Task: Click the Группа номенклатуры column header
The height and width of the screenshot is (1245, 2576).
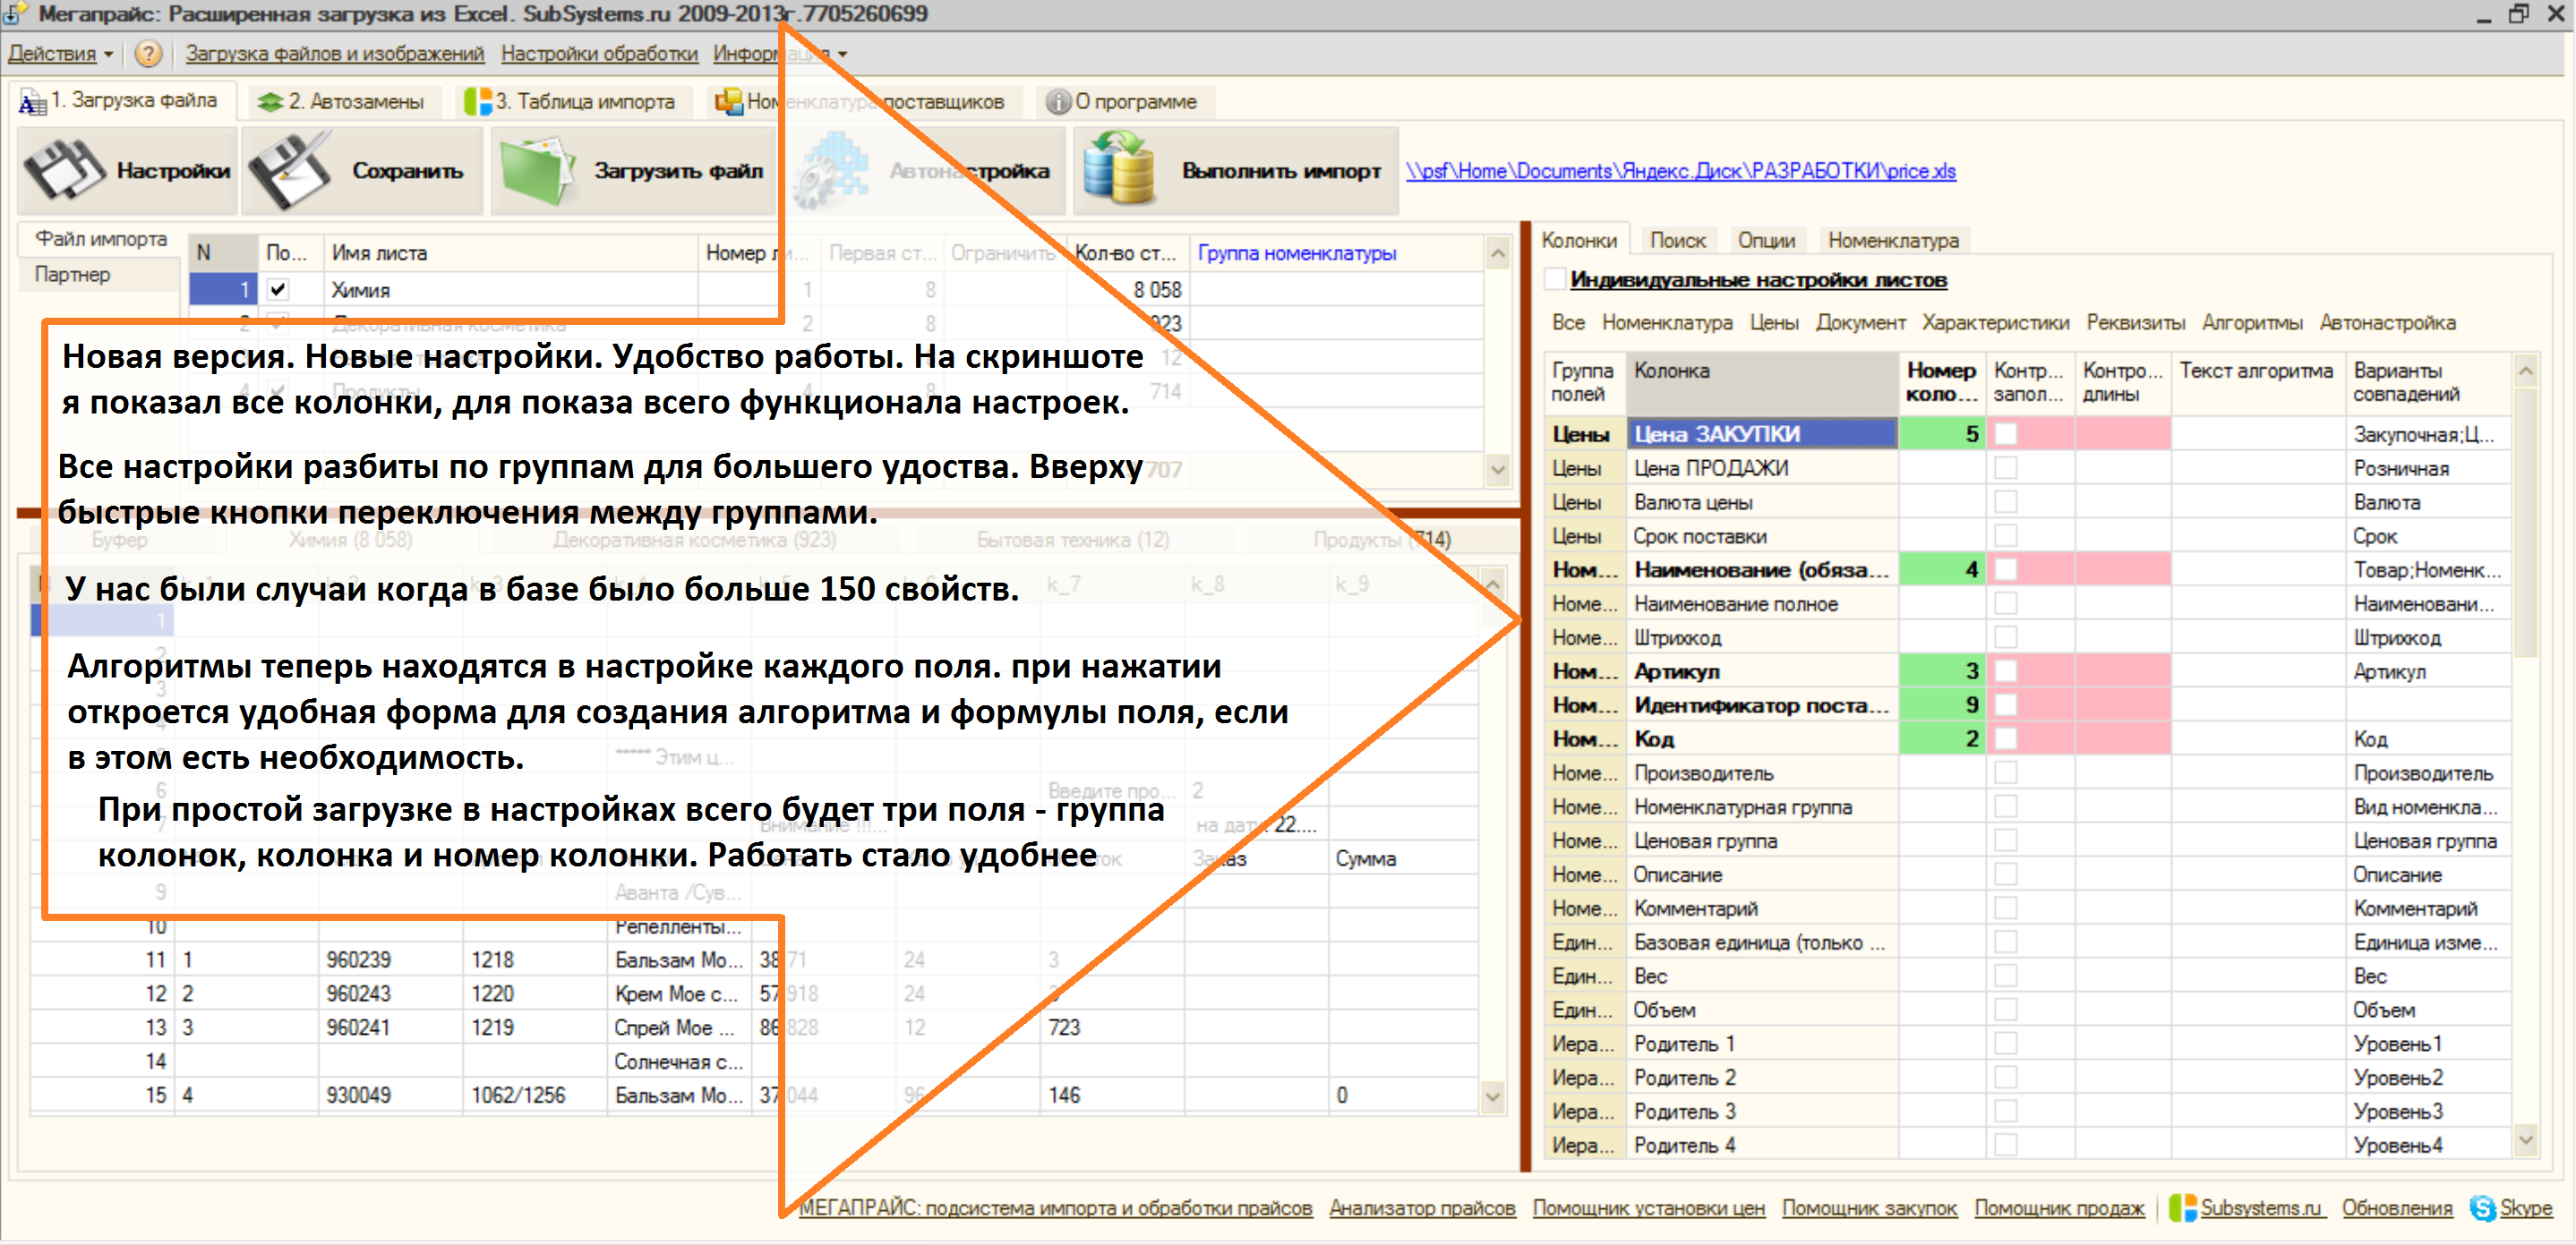Action: [x=1335, y=254]
